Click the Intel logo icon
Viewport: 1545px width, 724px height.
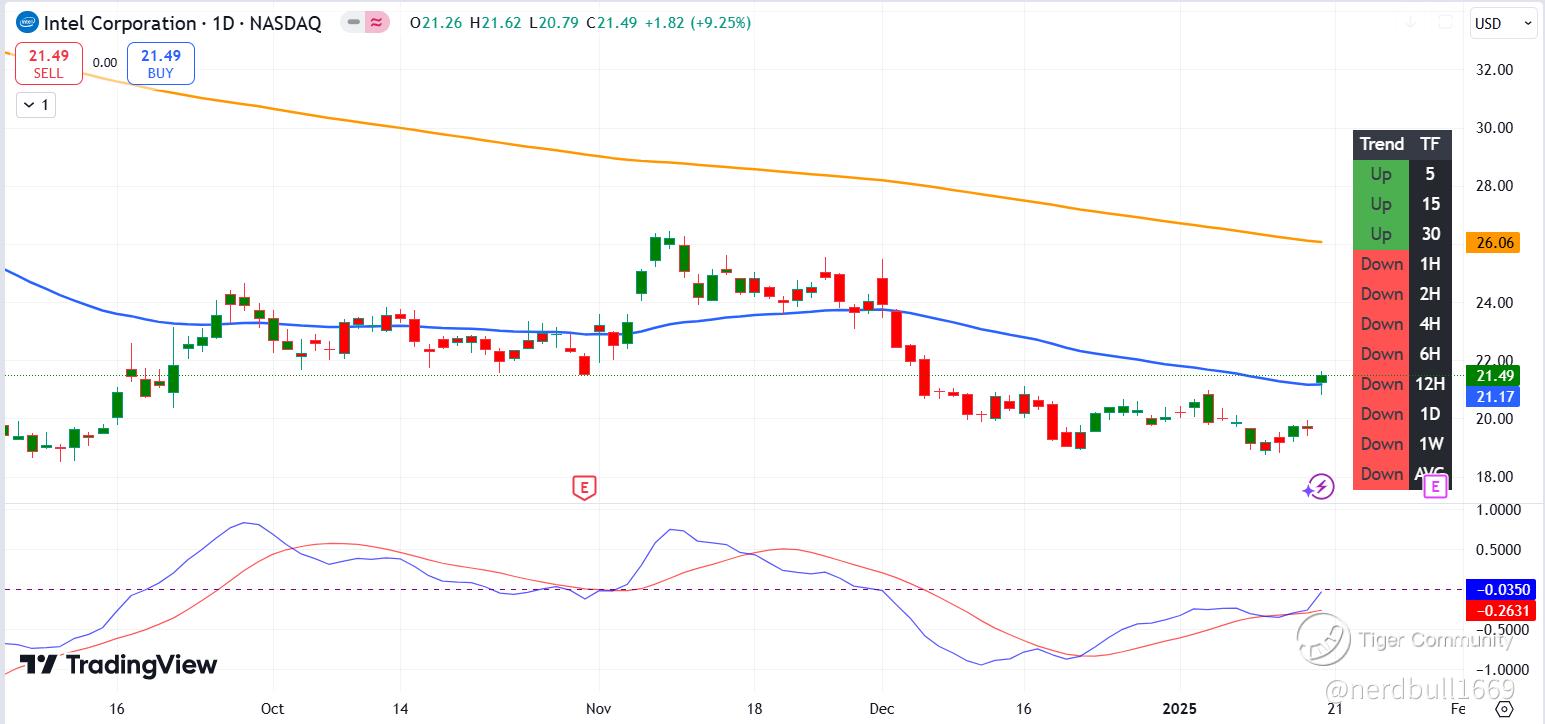(27, 23)
